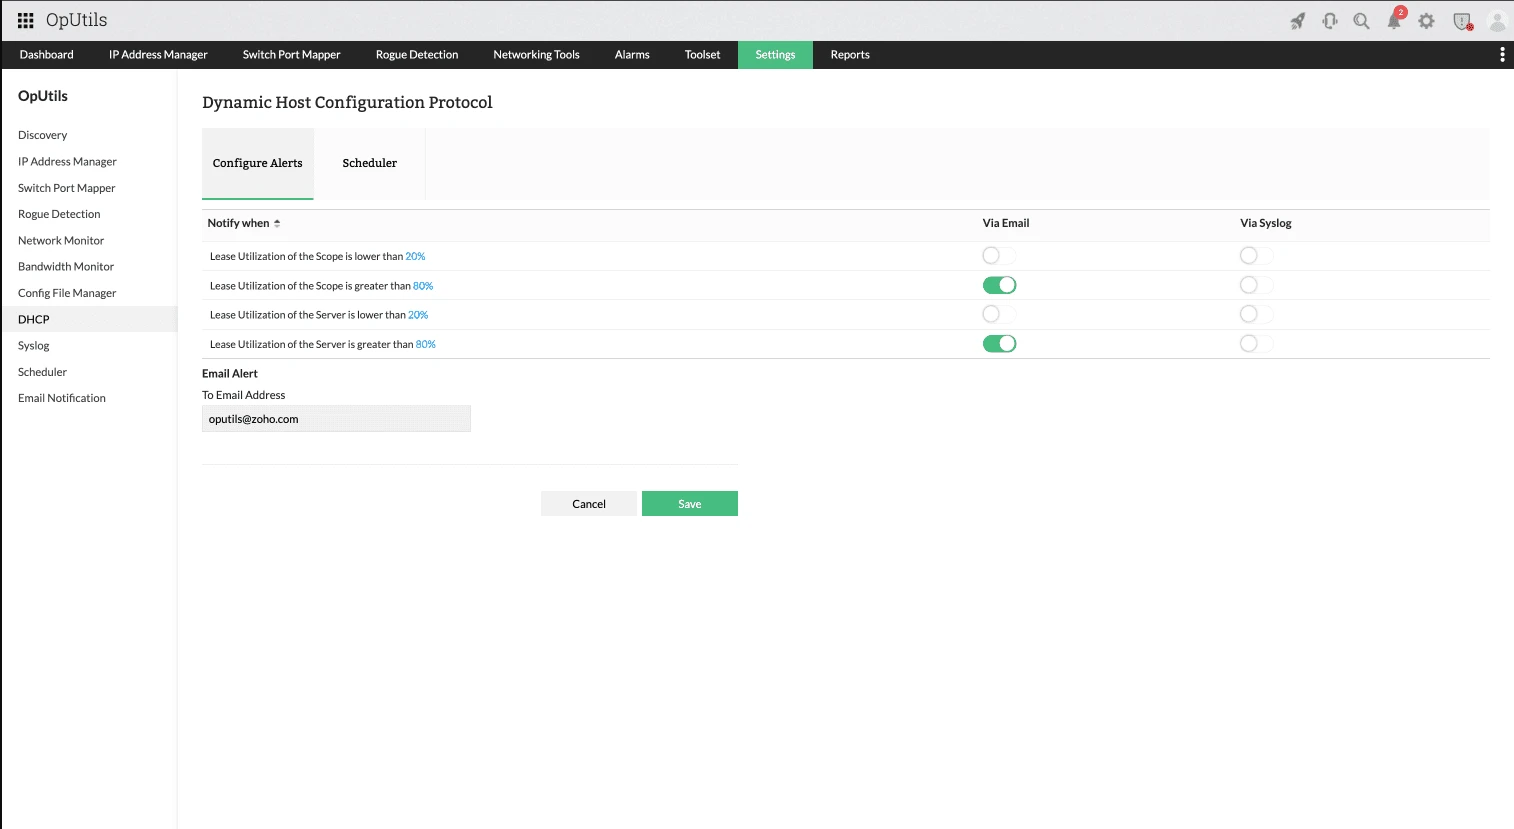Open the user profile avatar
1514x829 pixels.
tap(1496, 20)
